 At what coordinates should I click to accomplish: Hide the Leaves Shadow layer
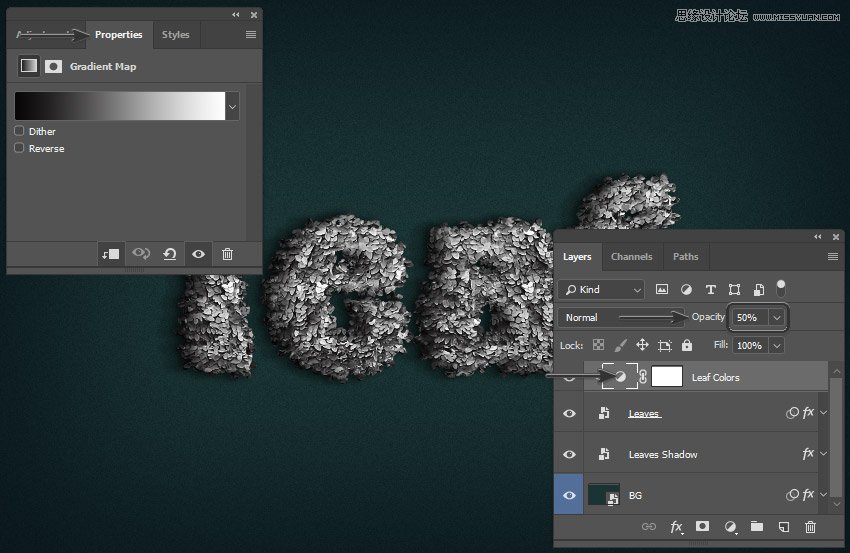point(570,454)
